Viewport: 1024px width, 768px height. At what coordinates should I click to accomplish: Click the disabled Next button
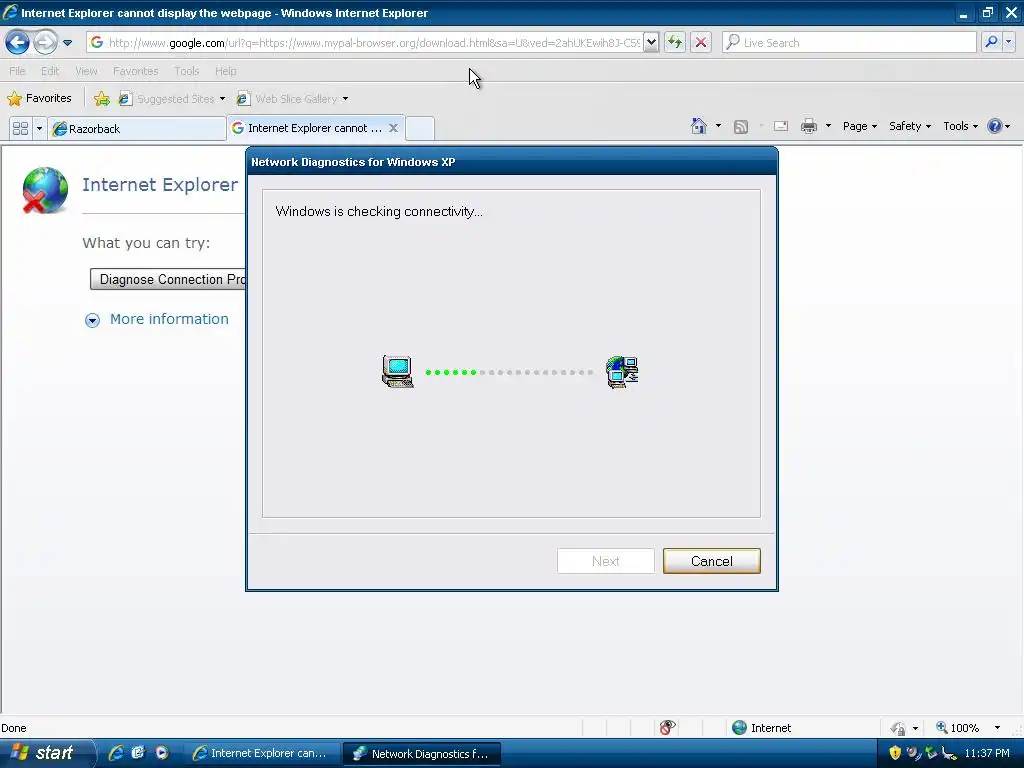(605, 561)
